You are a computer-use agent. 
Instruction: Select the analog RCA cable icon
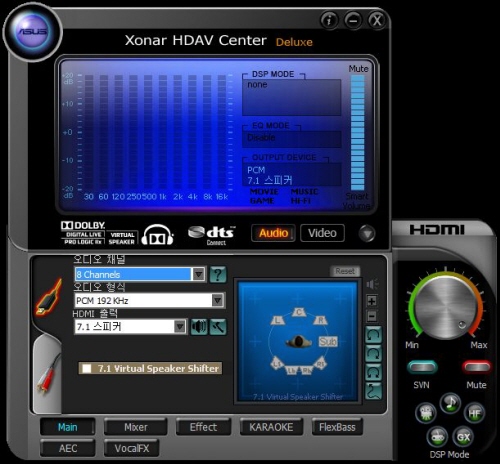pyautogui.click(x=48, y=373)
